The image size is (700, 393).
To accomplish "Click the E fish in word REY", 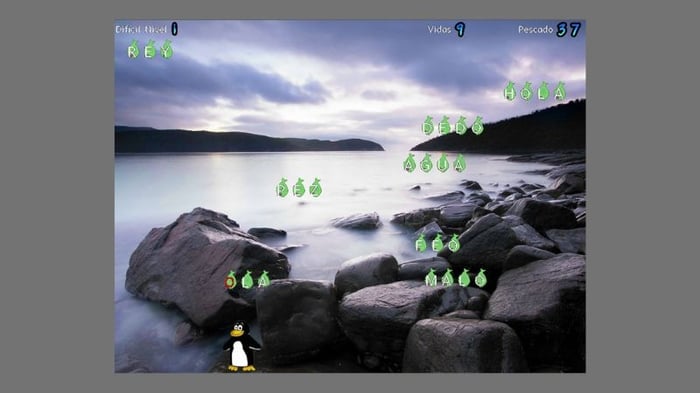I will [x=150, y=50].
